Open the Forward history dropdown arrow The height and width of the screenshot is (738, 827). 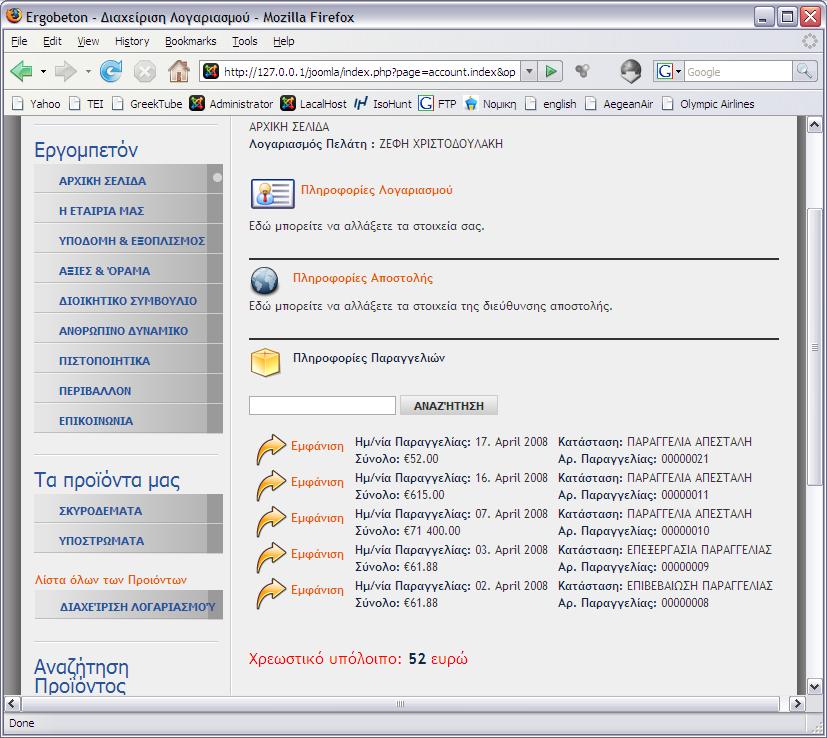tap(88, 71)
